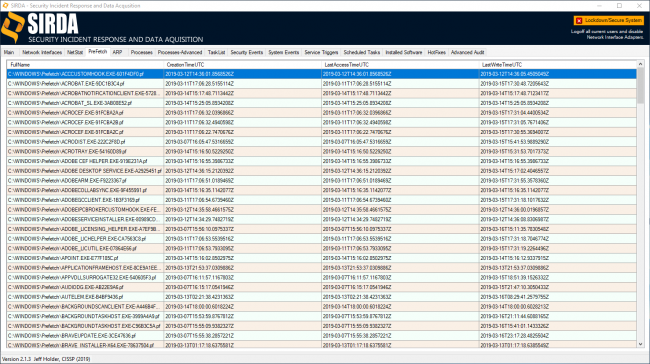The height and width of the screenshot is (364, 650).
Task: Select the ADOBEIPCBROKERCUSTOMHOOK.EXE row
Action: coord(322,210)
